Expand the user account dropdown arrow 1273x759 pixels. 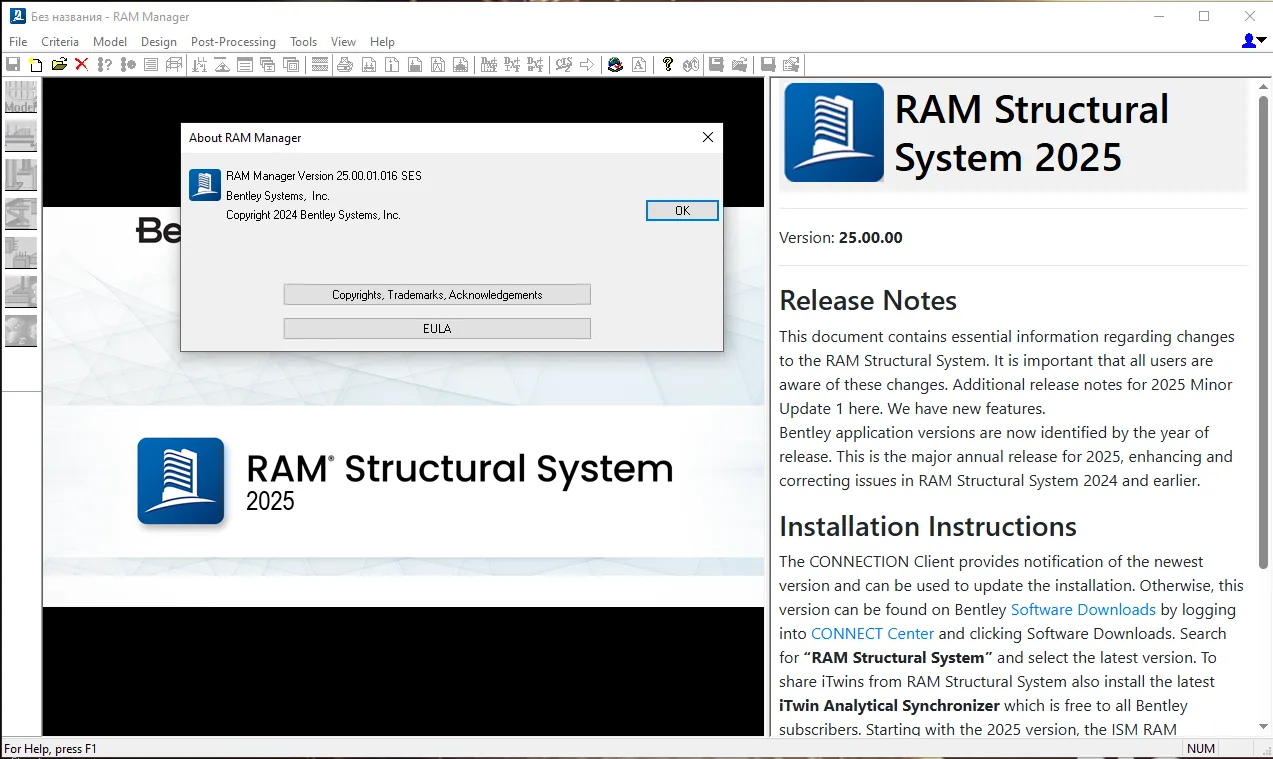click(1262, 41)
